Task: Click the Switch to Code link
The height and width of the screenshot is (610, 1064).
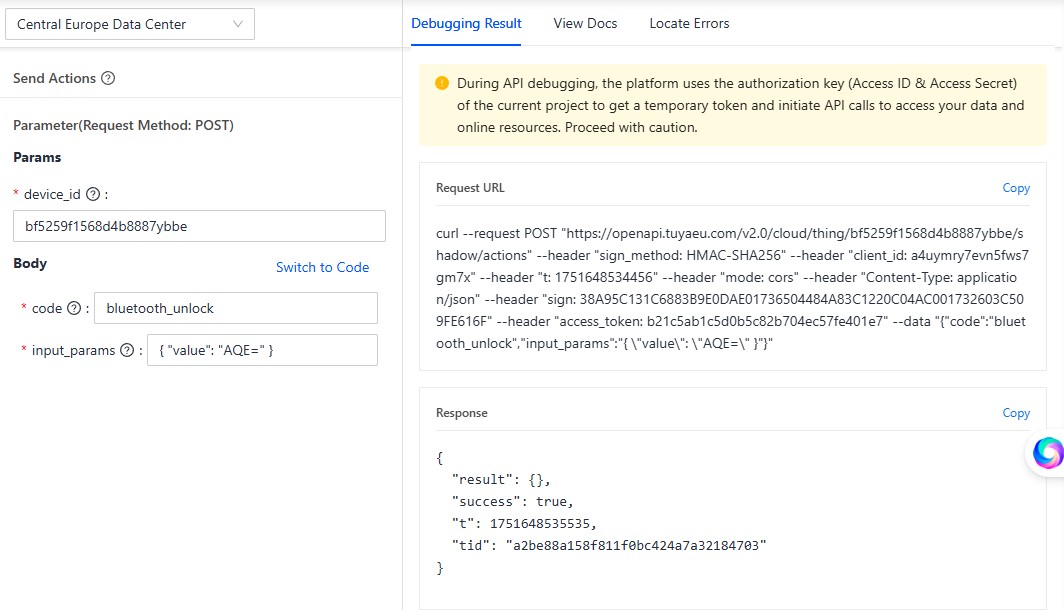Action: 322,267
